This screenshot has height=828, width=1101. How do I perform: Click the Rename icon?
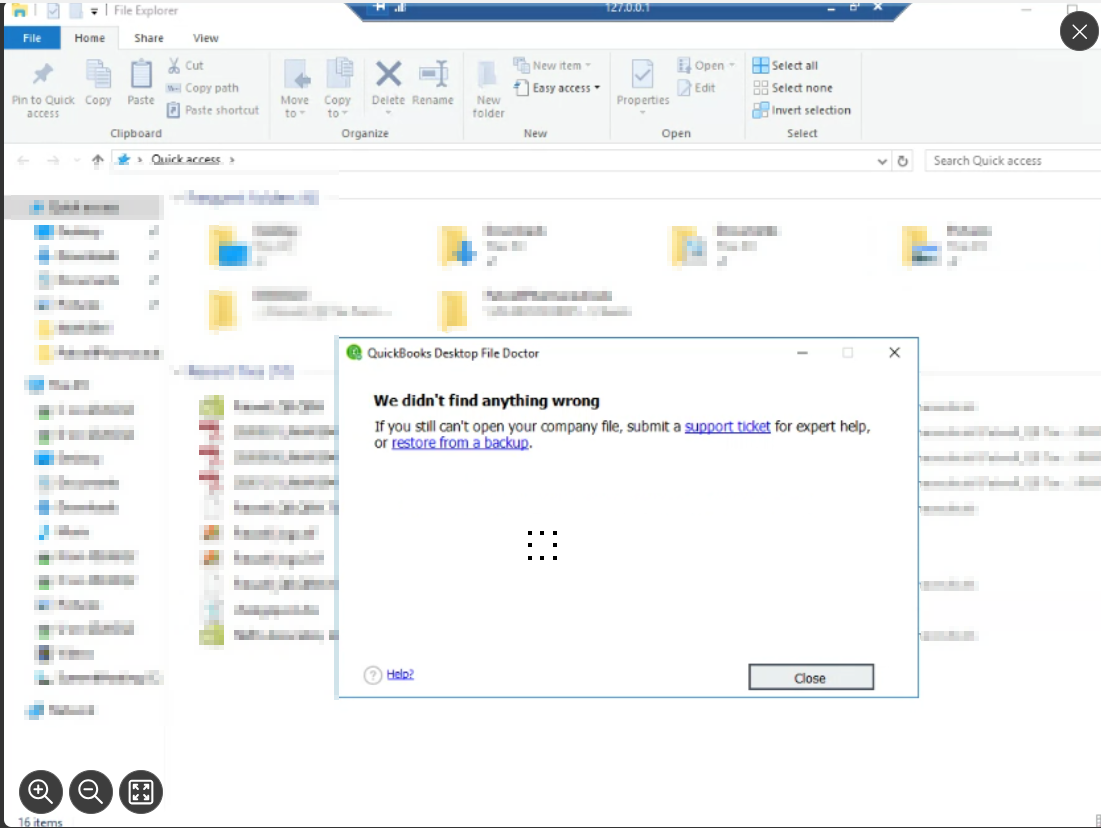pos(433,74)
